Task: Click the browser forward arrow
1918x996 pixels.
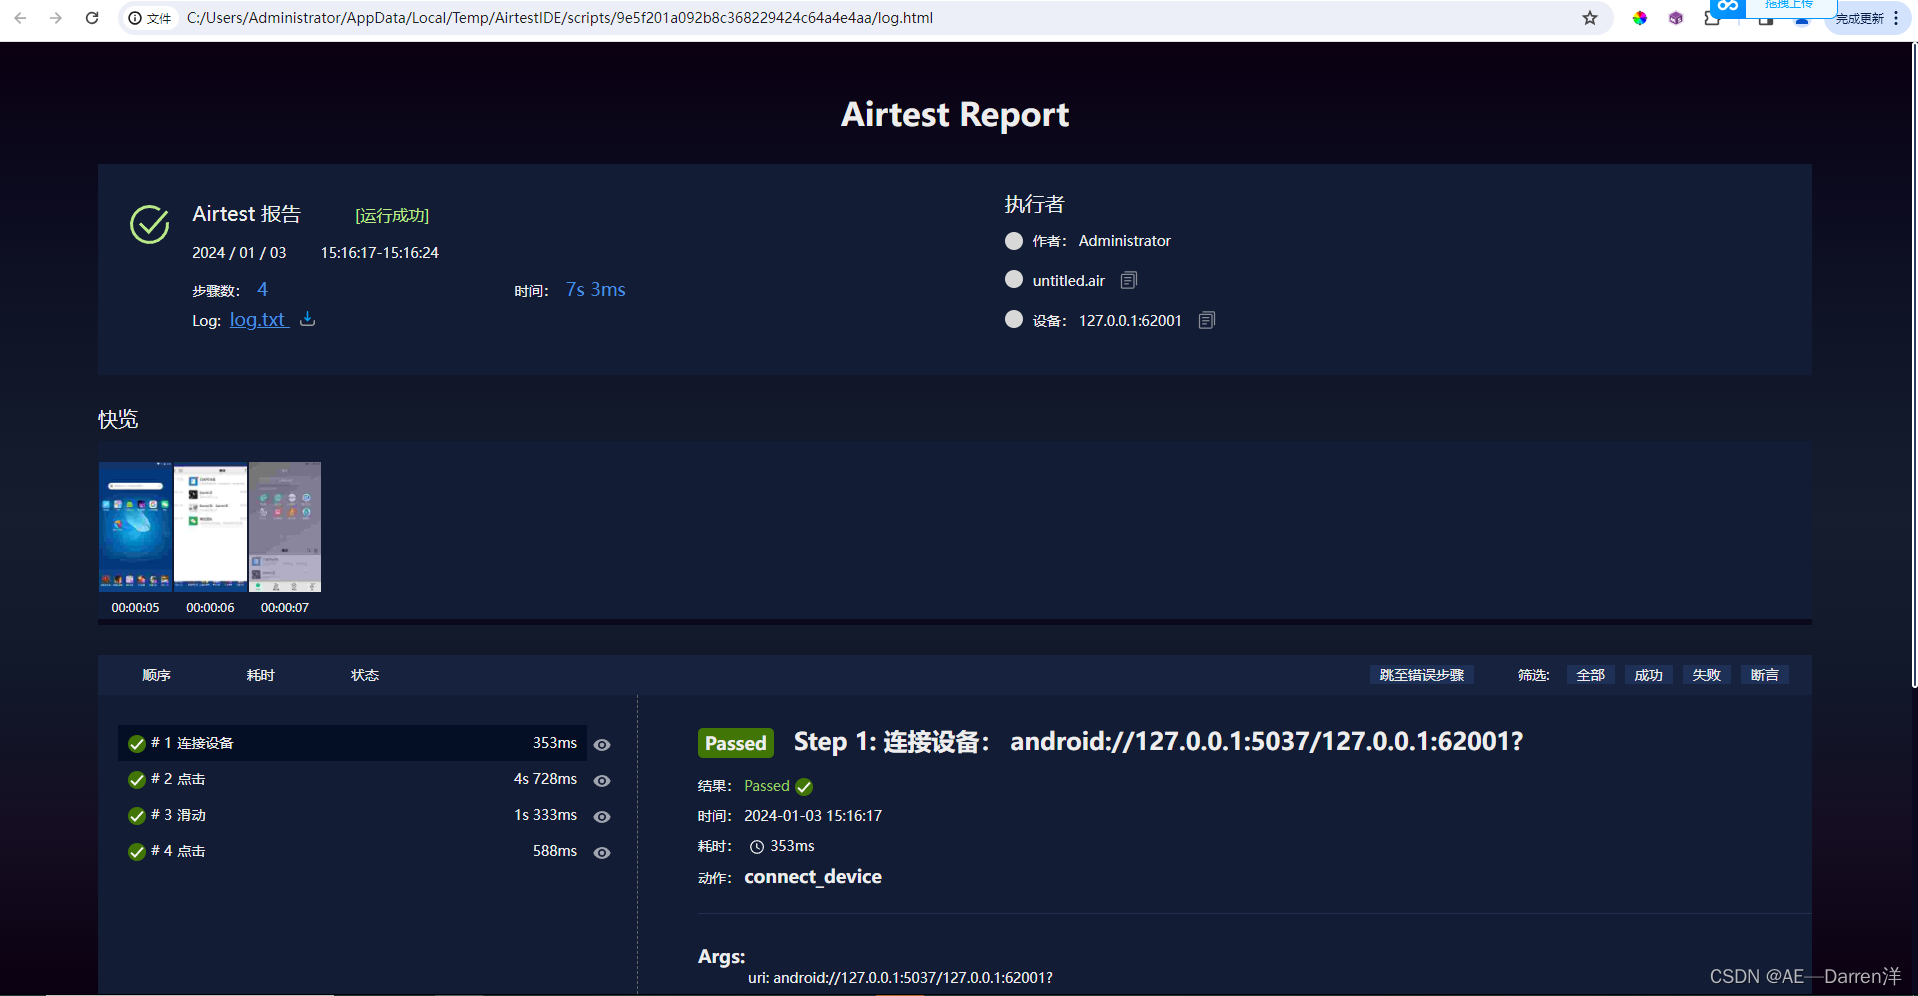Action: [56, 18]
